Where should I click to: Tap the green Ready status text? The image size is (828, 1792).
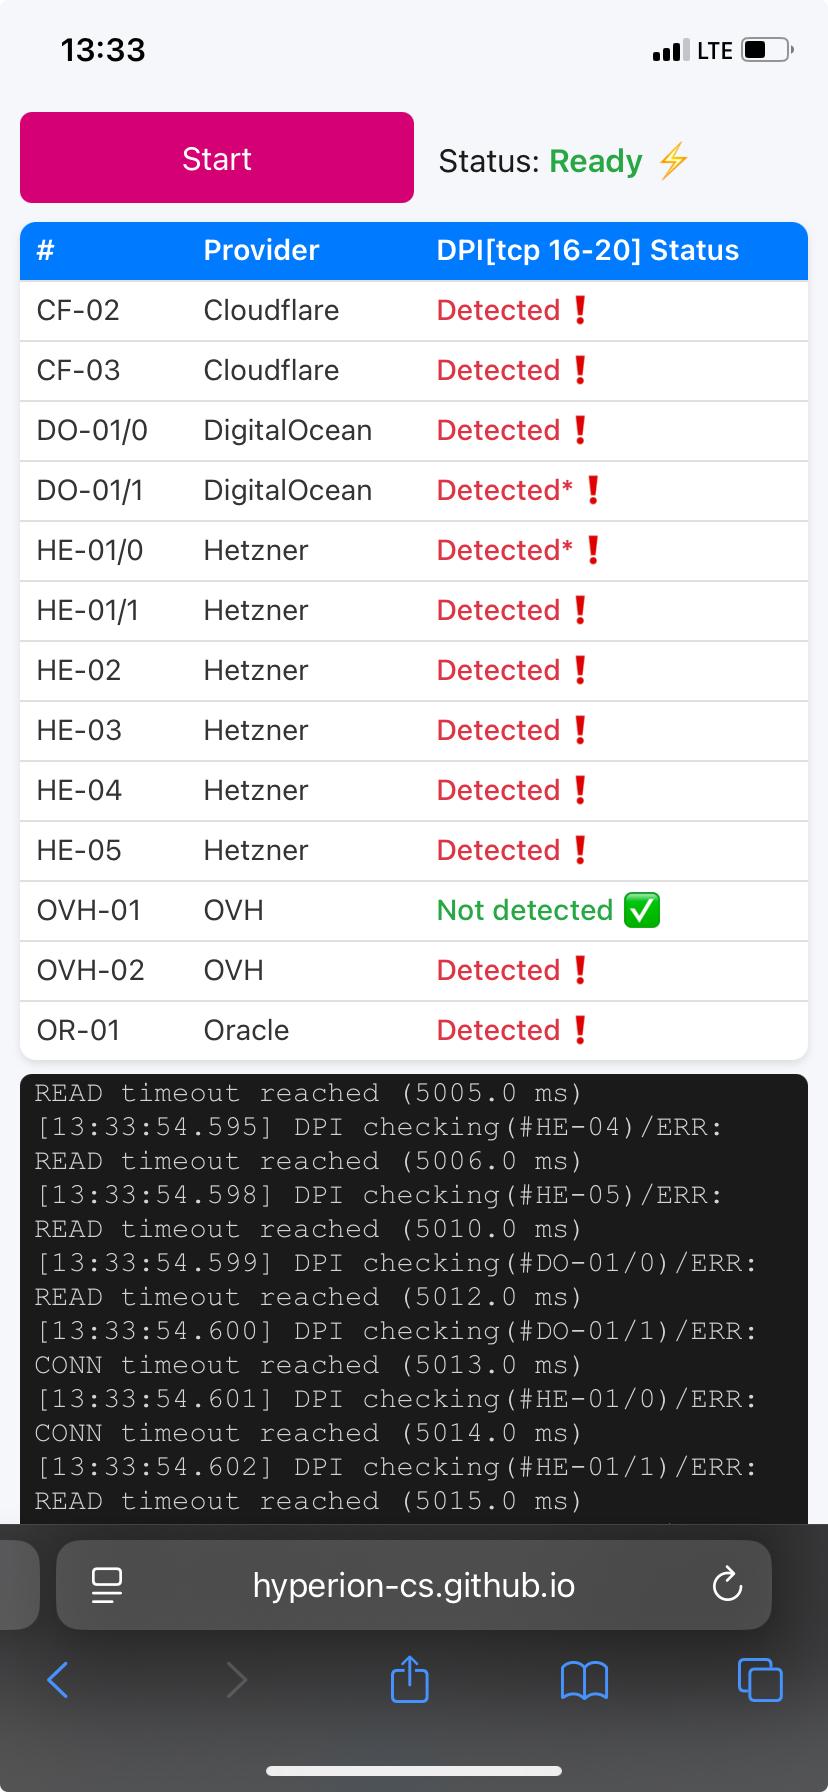point(596,161)
